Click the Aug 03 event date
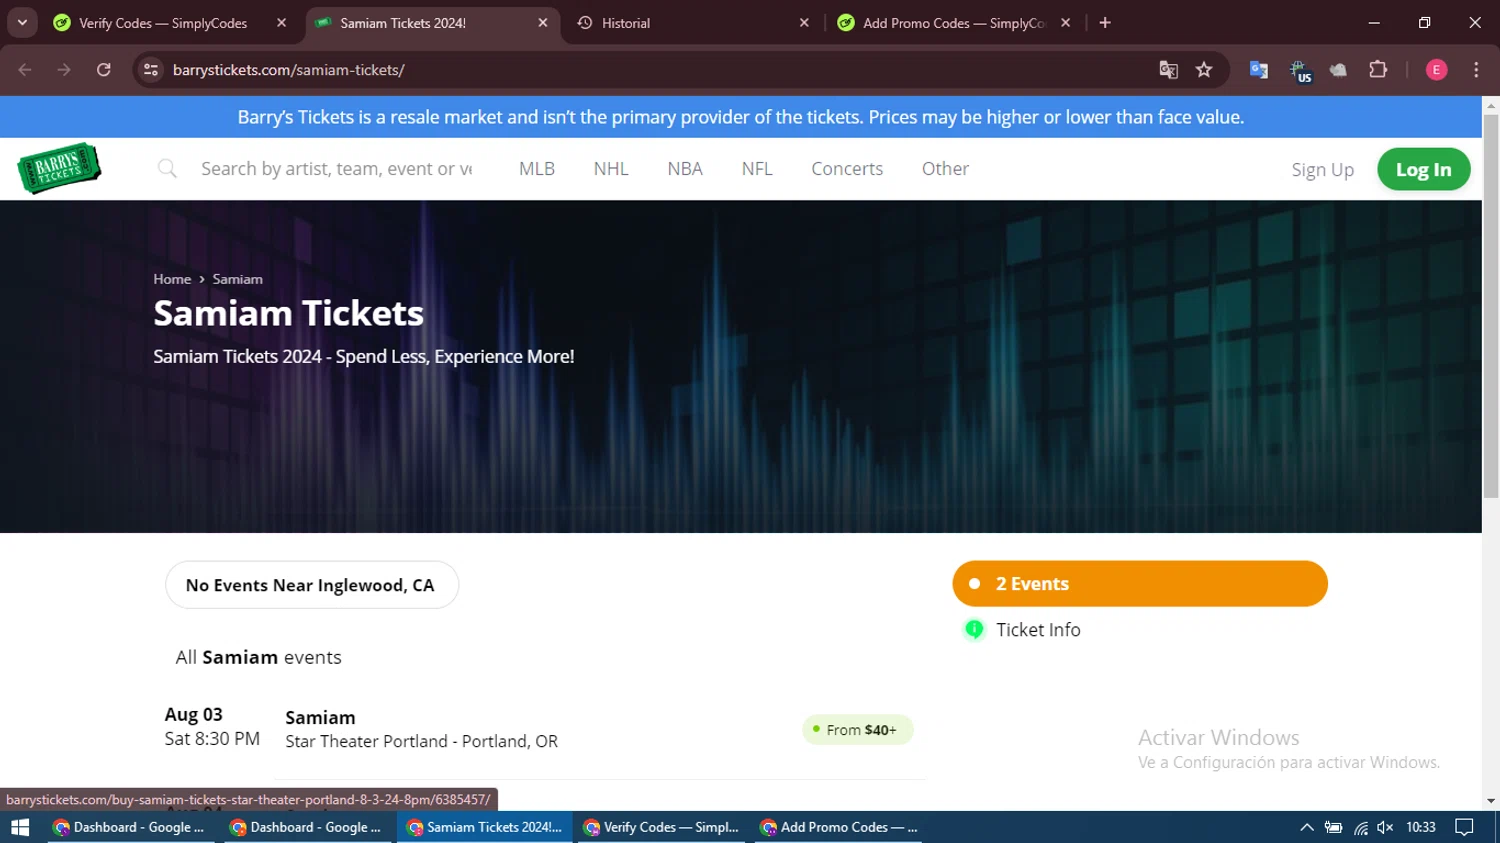This screenshot has width=1500, height=843. click(x=193, y=715)
